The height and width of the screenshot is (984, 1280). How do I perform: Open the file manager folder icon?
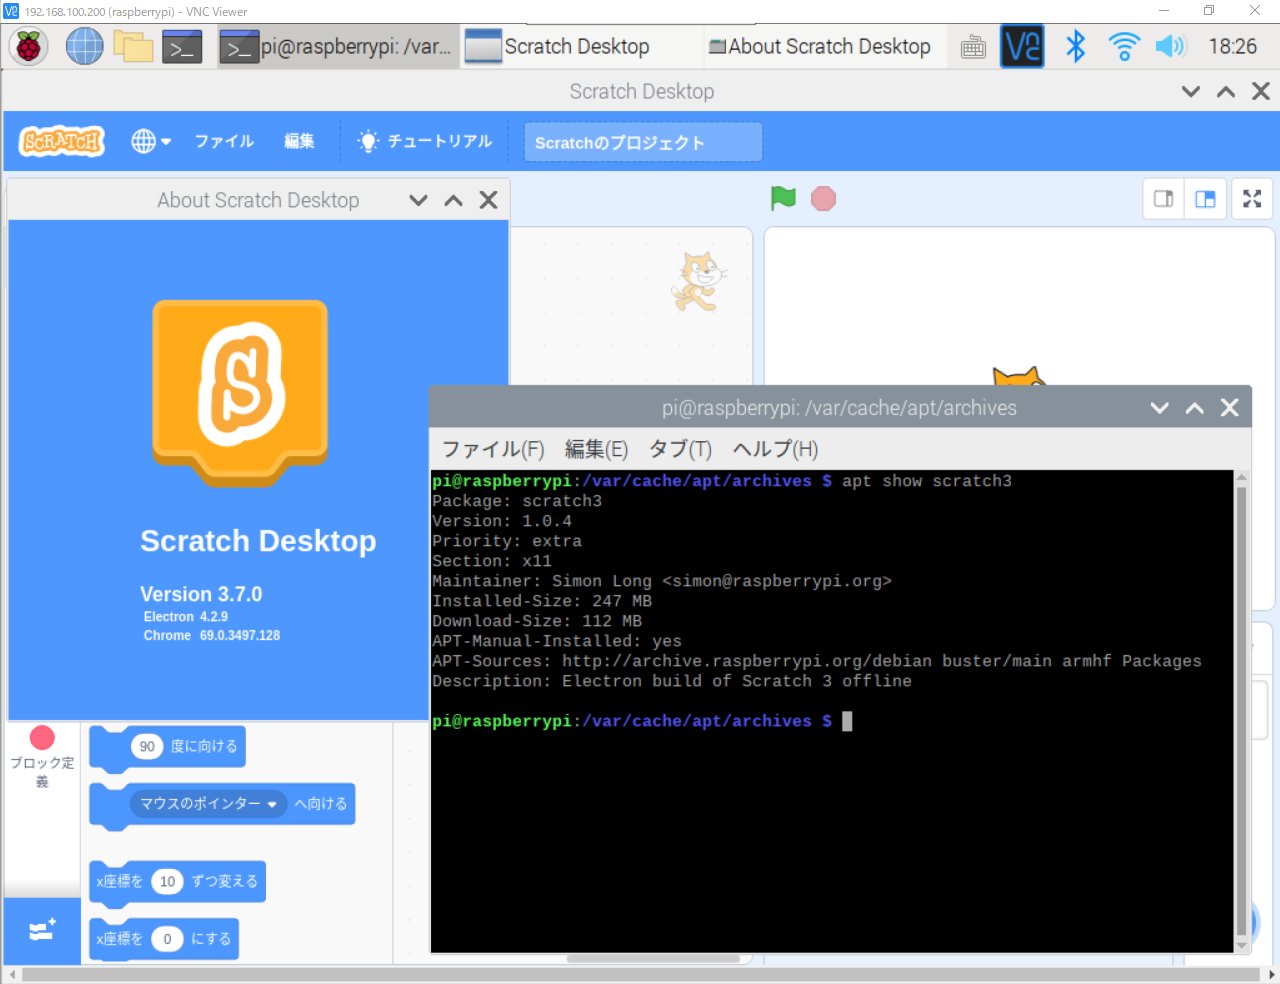133,46
